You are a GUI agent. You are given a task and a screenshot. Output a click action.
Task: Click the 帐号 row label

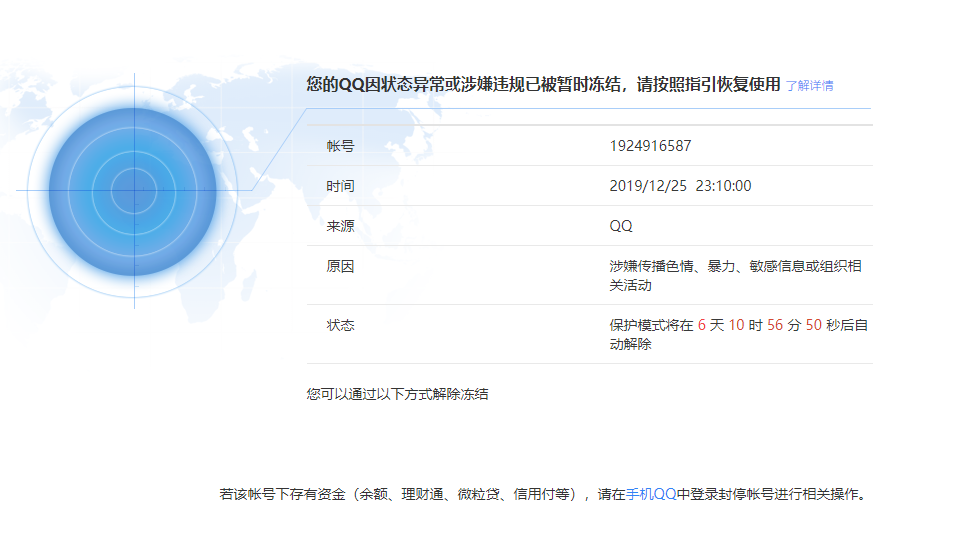340,146
